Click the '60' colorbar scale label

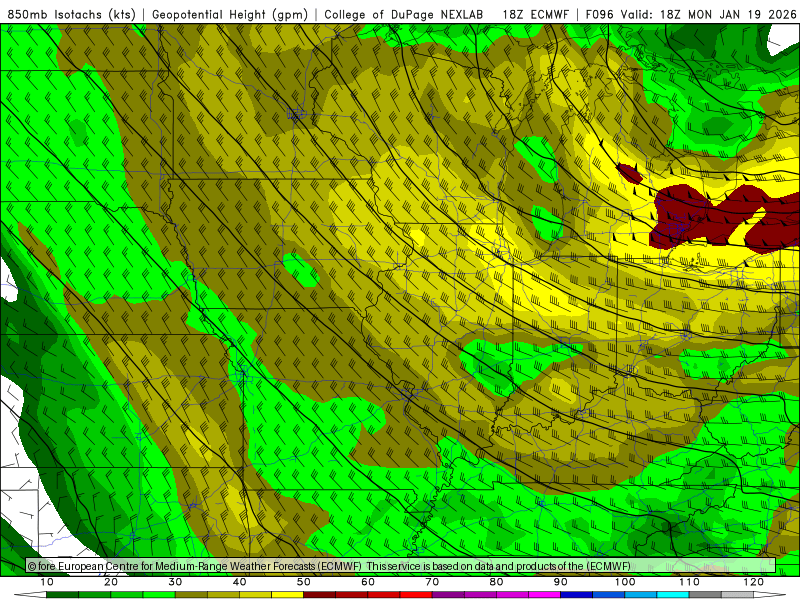(368, 582)
